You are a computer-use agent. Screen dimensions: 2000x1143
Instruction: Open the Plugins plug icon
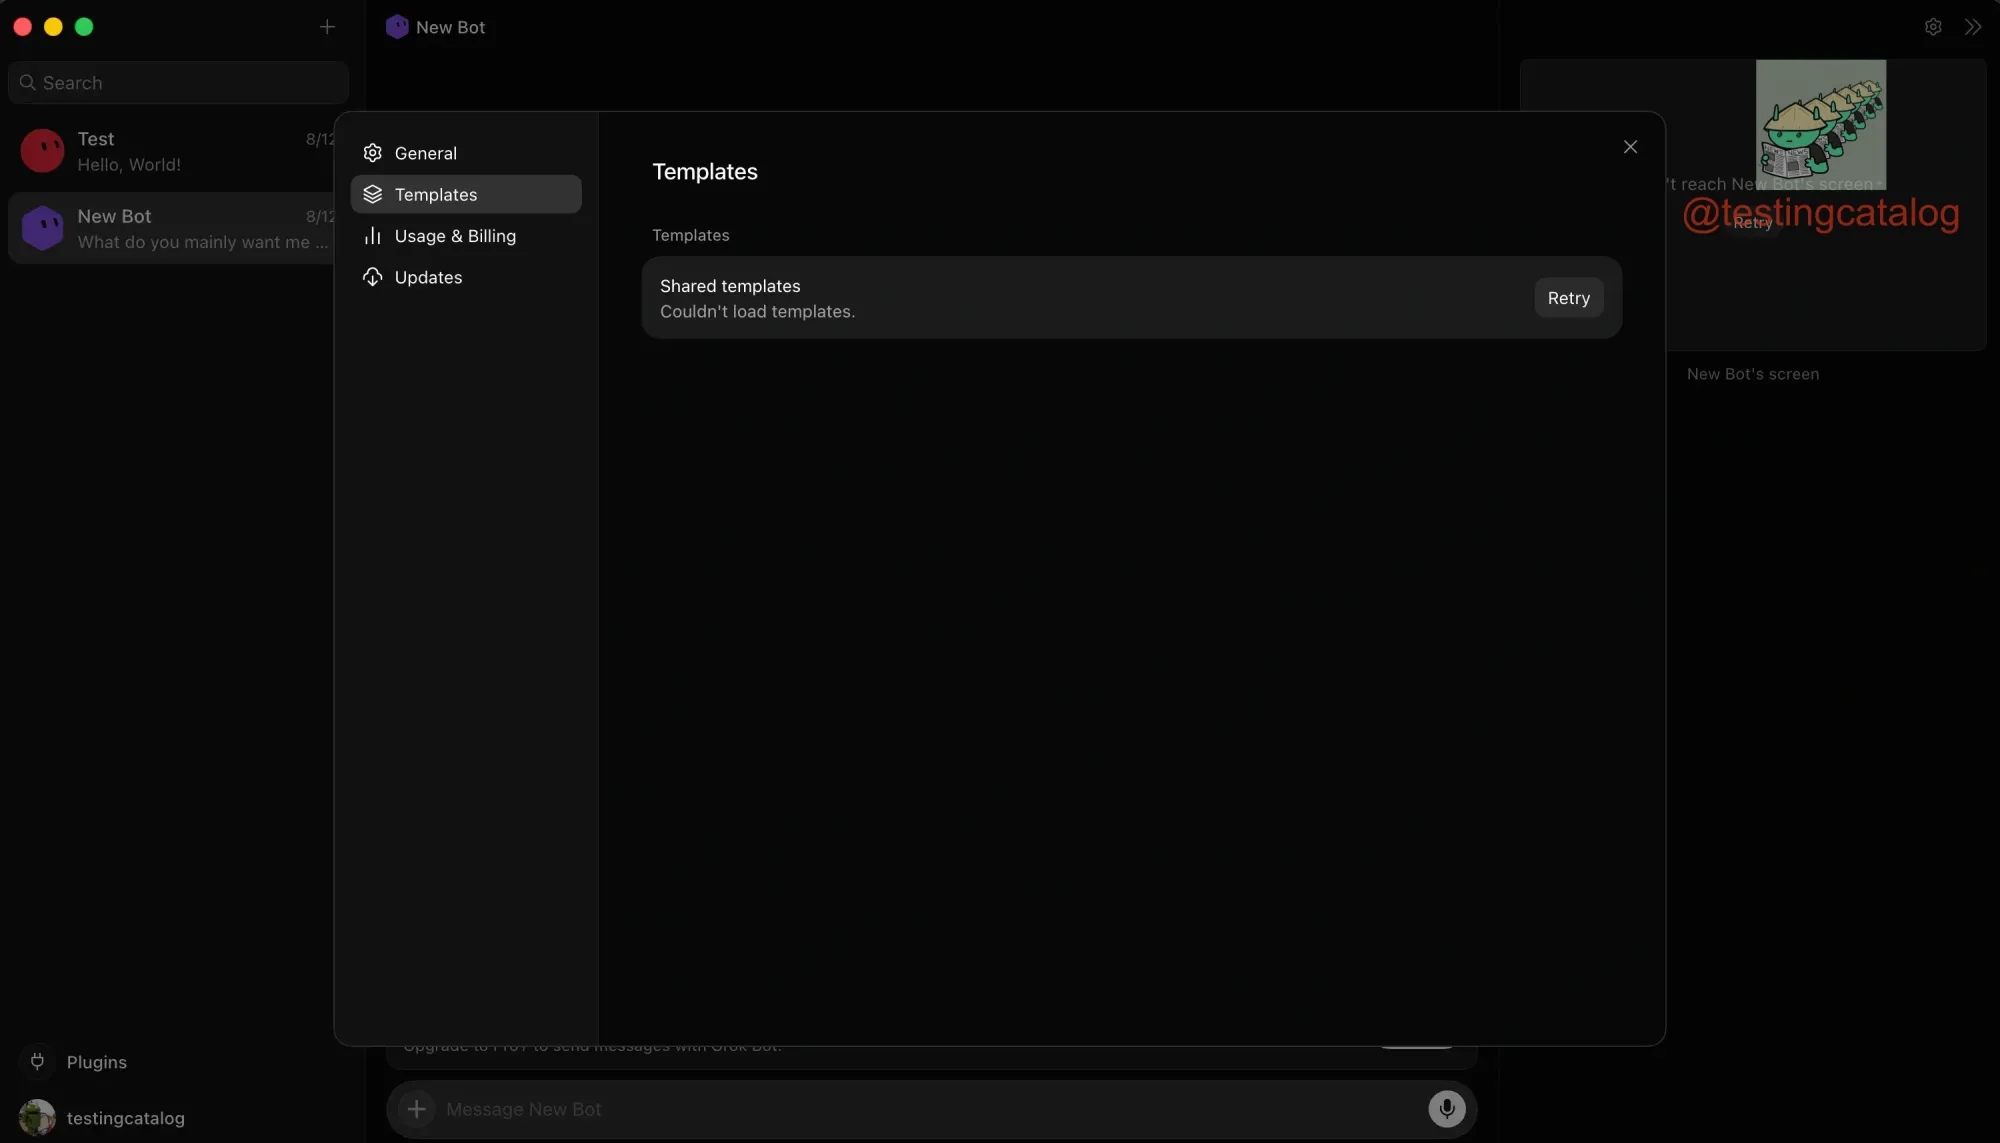pos(38,1061)
